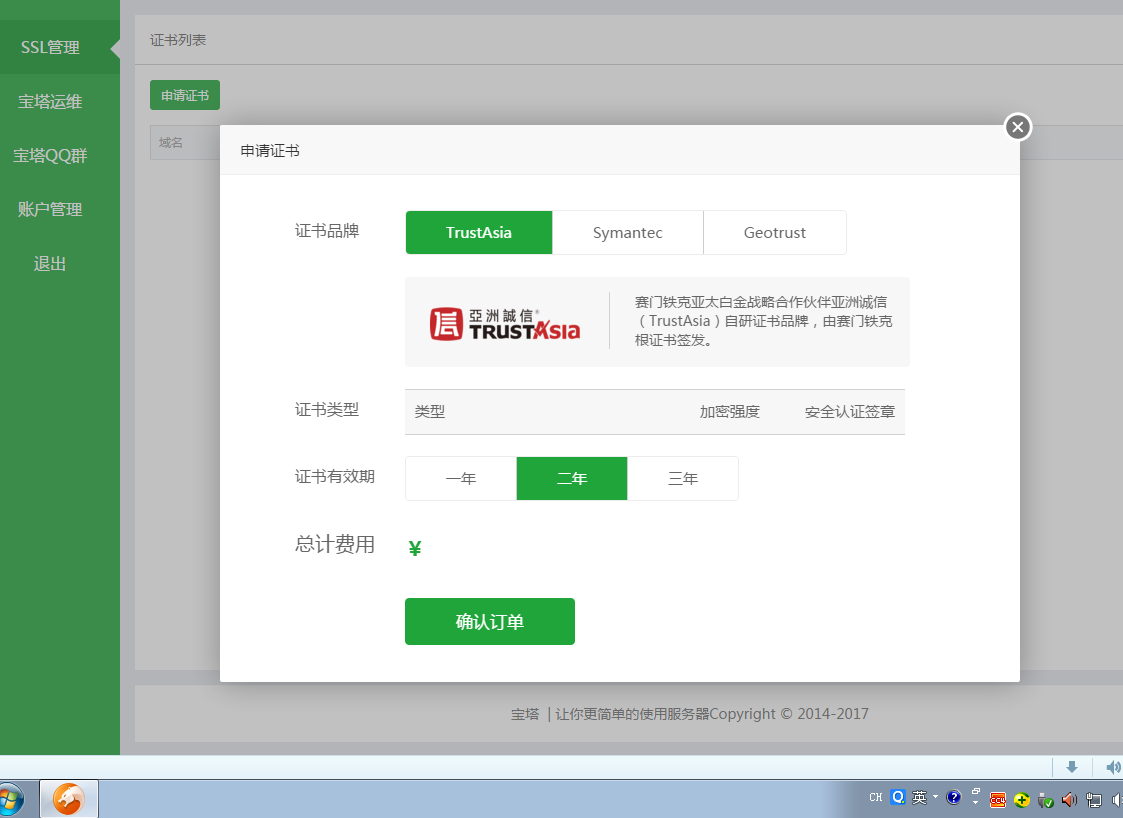Choose Geotrust as the certificate brand
The height and width of the screenshot is (818, 1123).
tap(774, 232)
